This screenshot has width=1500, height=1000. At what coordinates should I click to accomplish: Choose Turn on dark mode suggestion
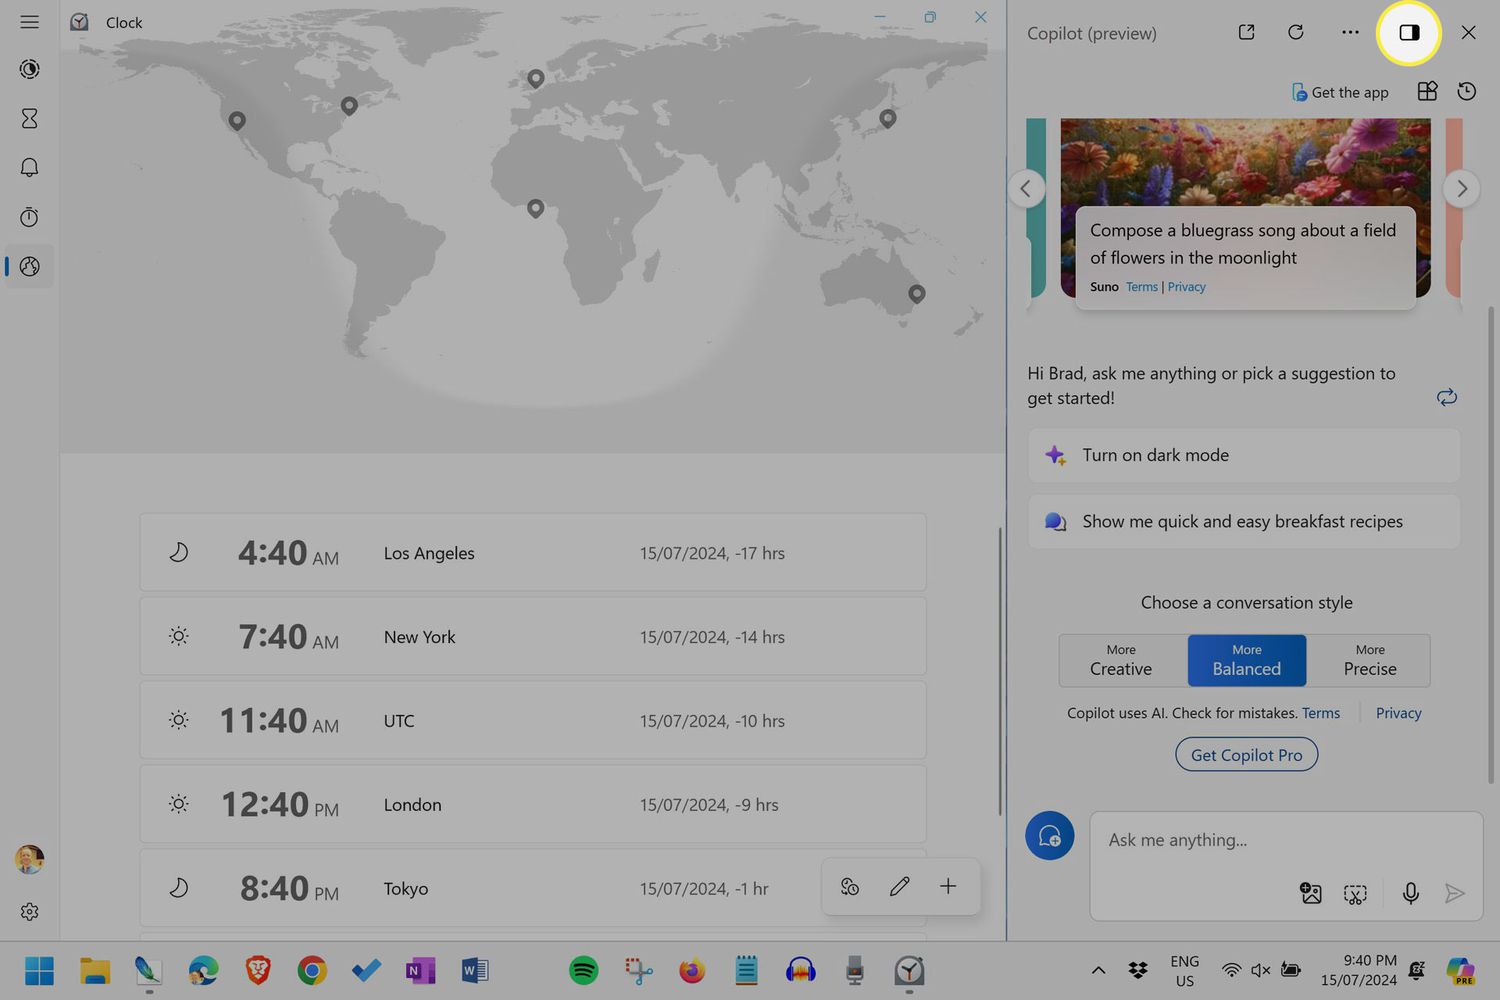1243,455
